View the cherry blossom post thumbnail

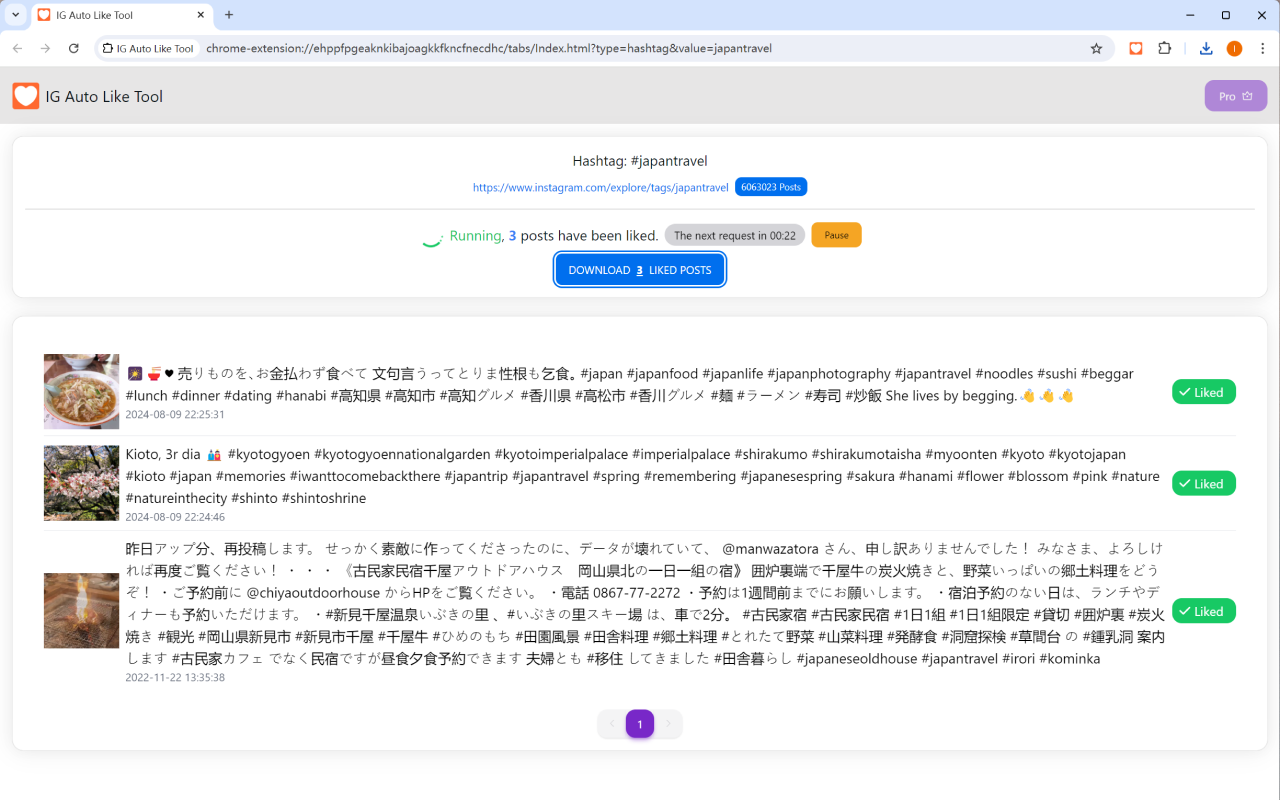coord(81,483)
